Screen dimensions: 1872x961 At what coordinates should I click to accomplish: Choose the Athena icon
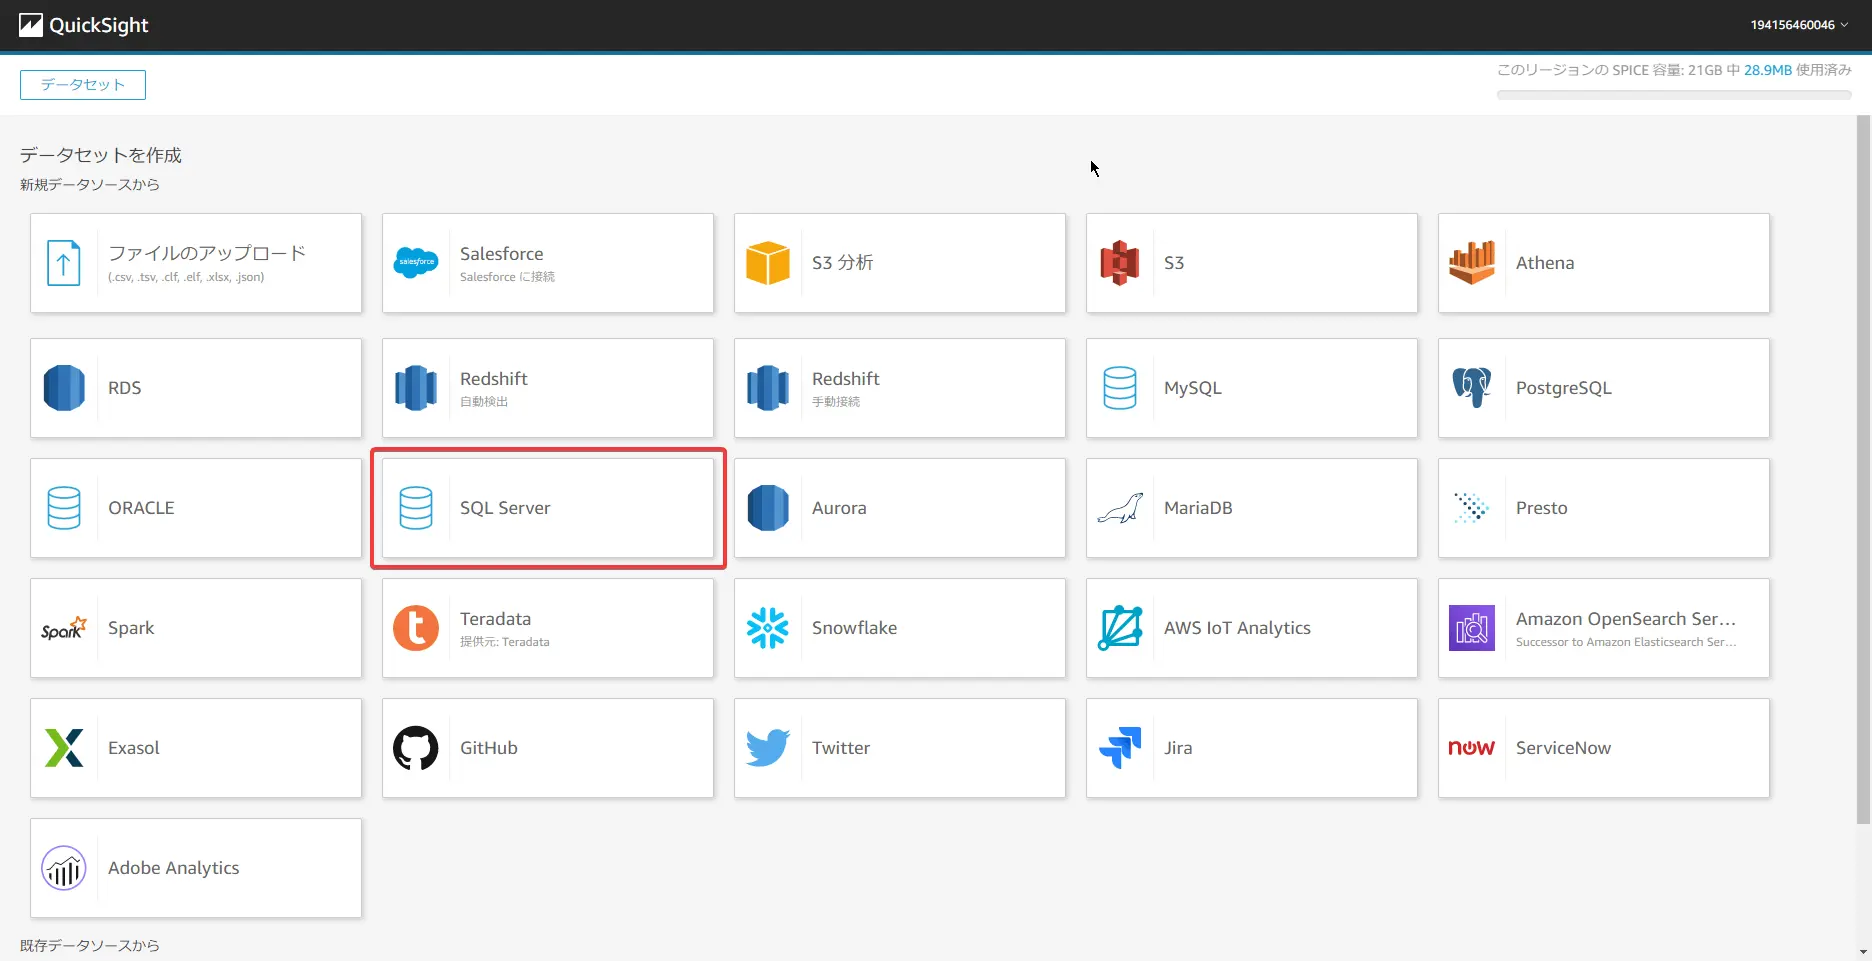pos(1472,263)
